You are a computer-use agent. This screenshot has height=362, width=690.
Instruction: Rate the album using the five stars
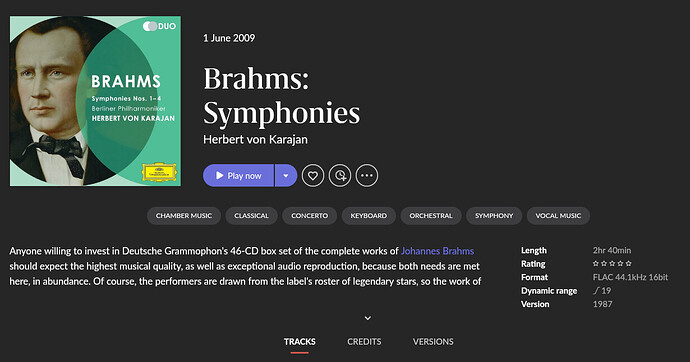pos(612,263)
